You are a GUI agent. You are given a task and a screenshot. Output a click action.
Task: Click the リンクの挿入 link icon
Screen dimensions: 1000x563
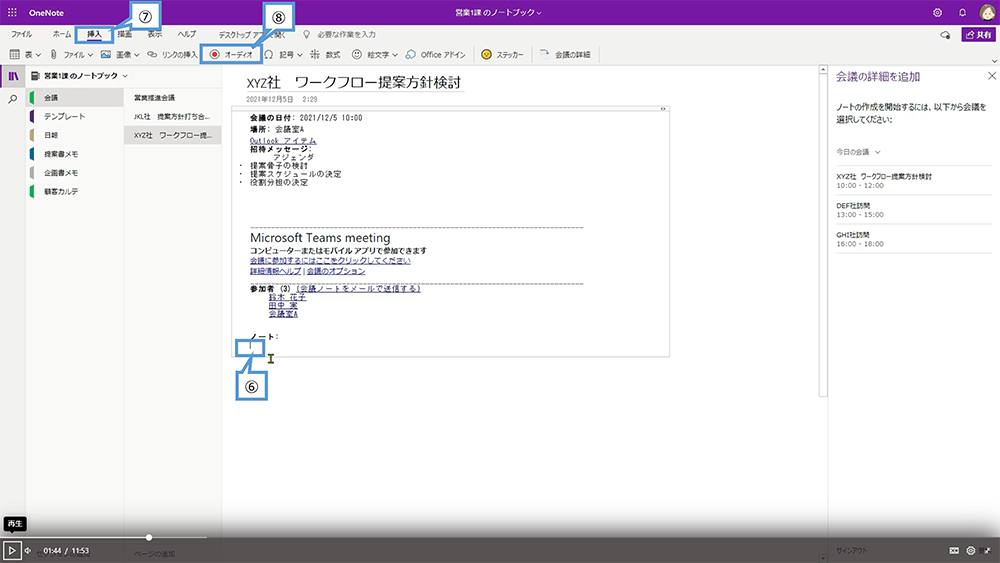coord(152,54)
